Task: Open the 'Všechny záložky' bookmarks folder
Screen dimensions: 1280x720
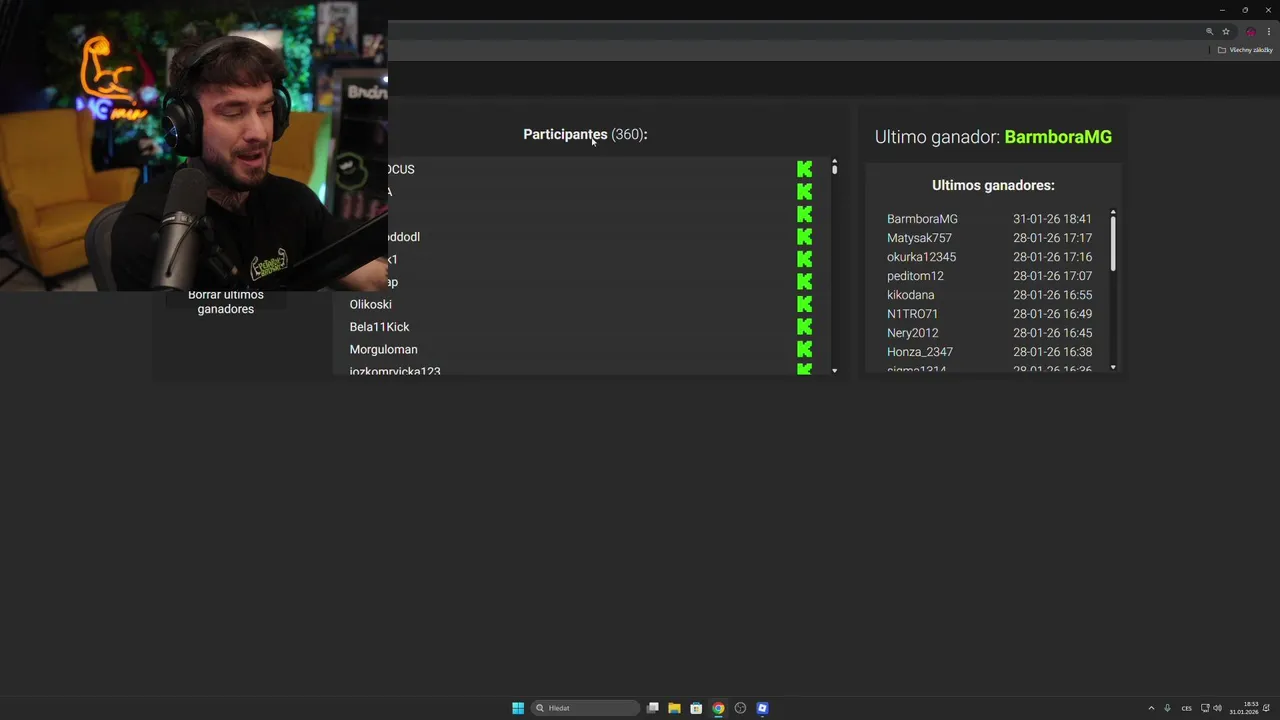Action: (x=1245, y=50)
